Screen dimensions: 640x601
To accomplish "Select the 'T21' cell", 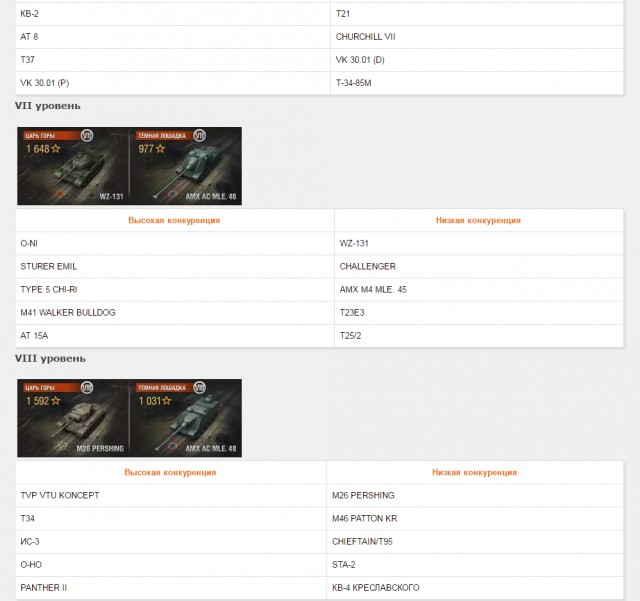I will point(477,14).
